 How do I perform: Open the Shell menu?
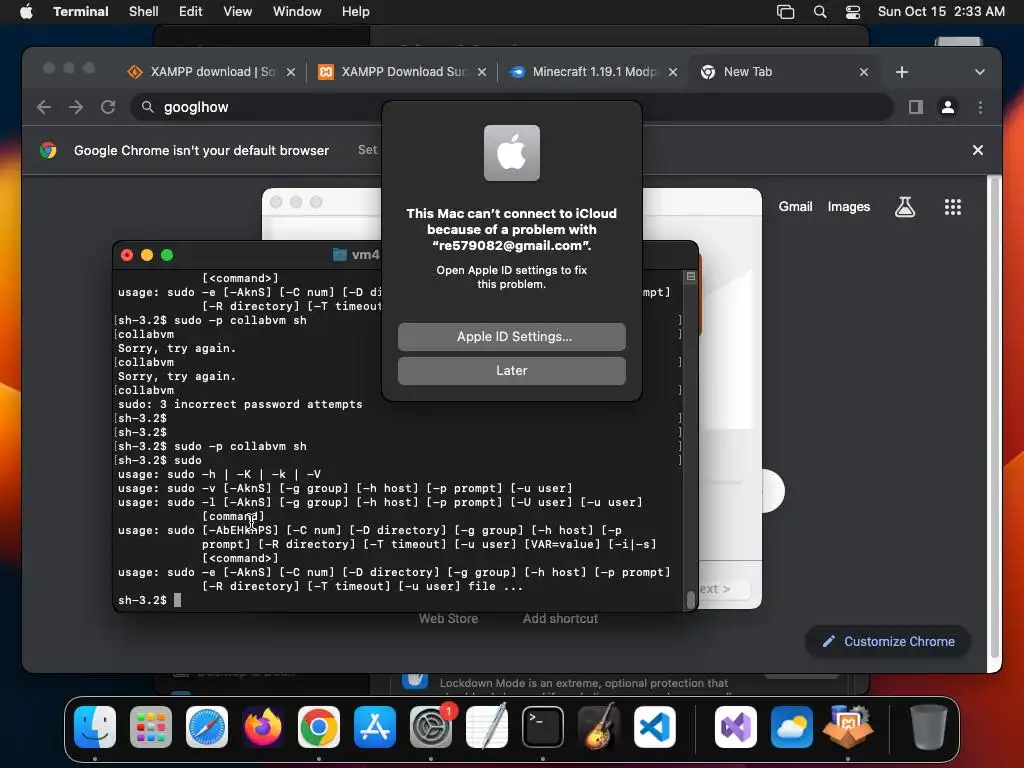point(144,11)
